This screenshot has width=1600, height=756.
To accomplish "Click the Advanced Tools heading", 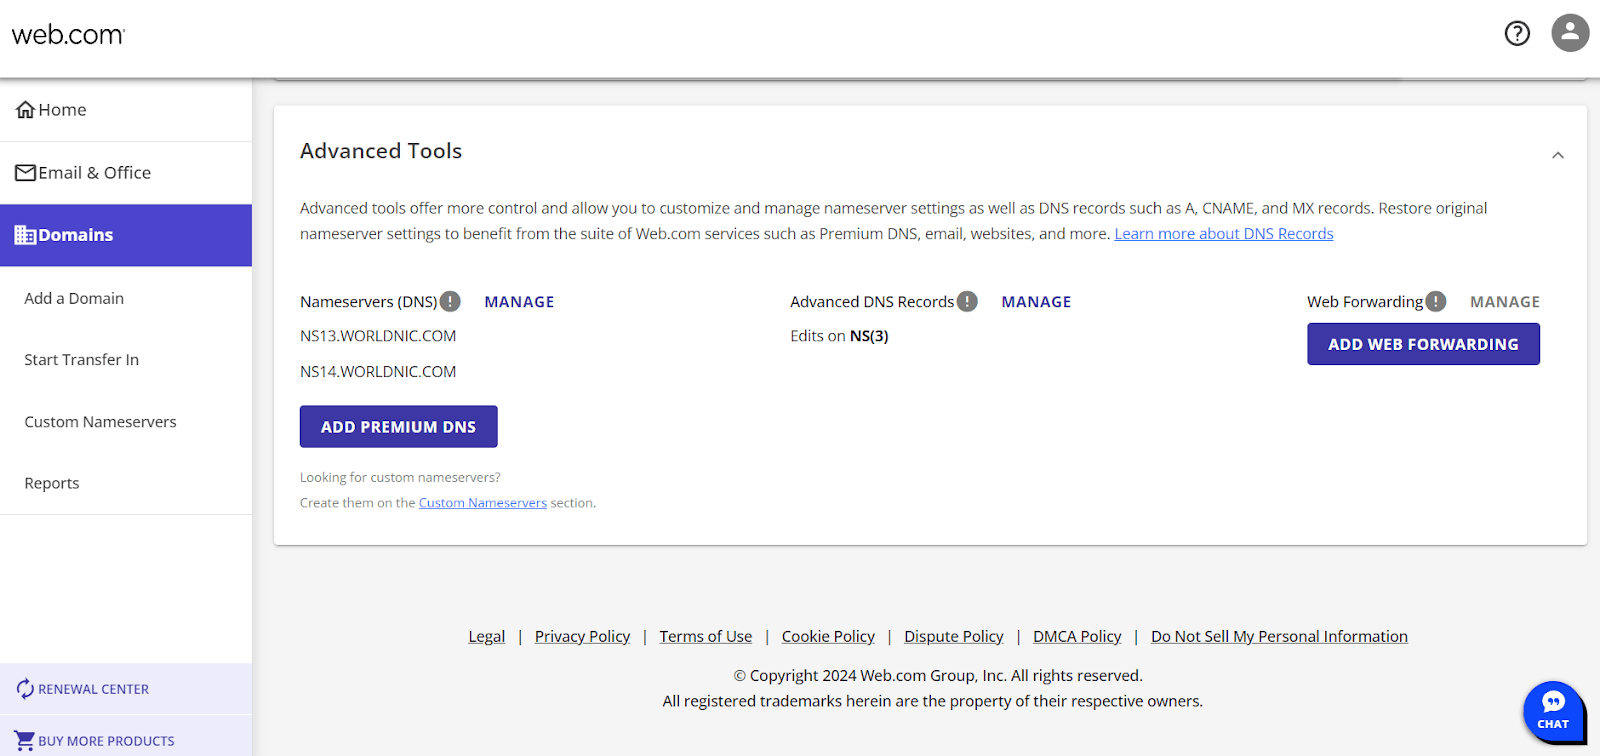I will (x=381, y=151).
